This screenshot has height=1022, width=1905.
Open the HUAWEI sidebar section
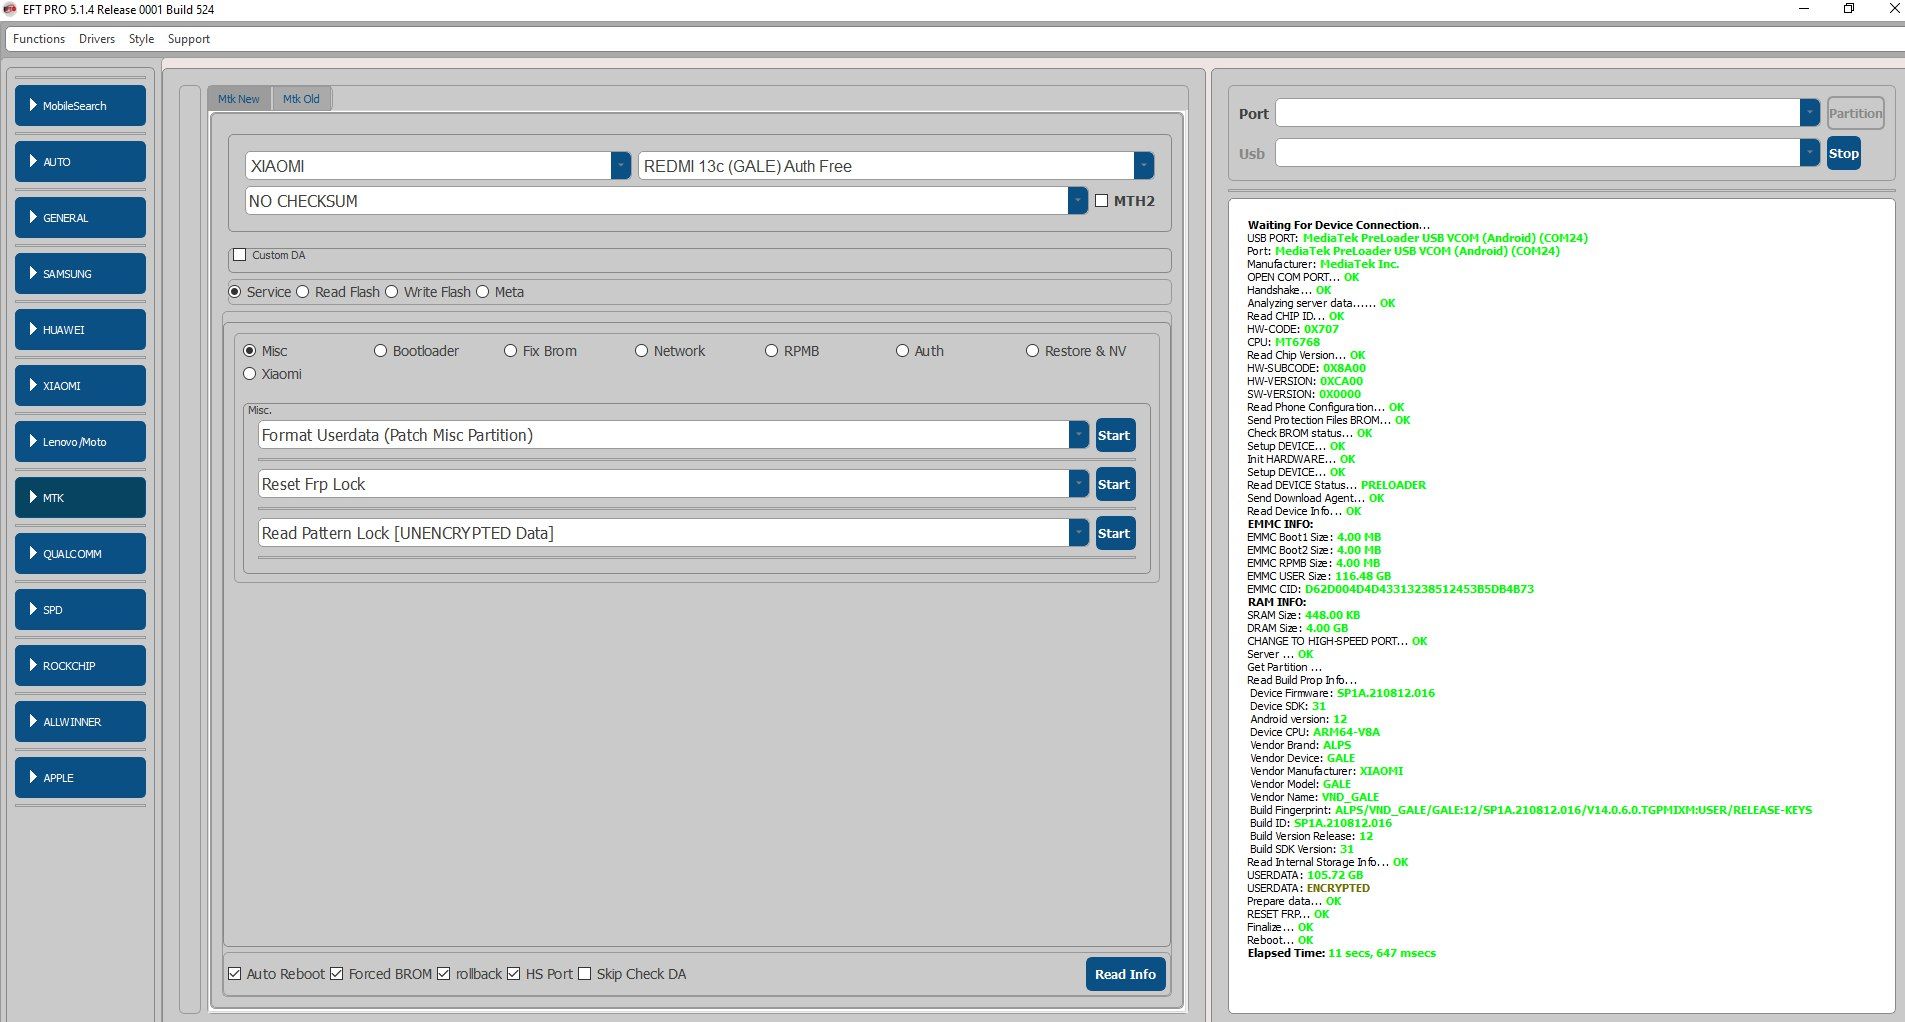click(80, 330)
